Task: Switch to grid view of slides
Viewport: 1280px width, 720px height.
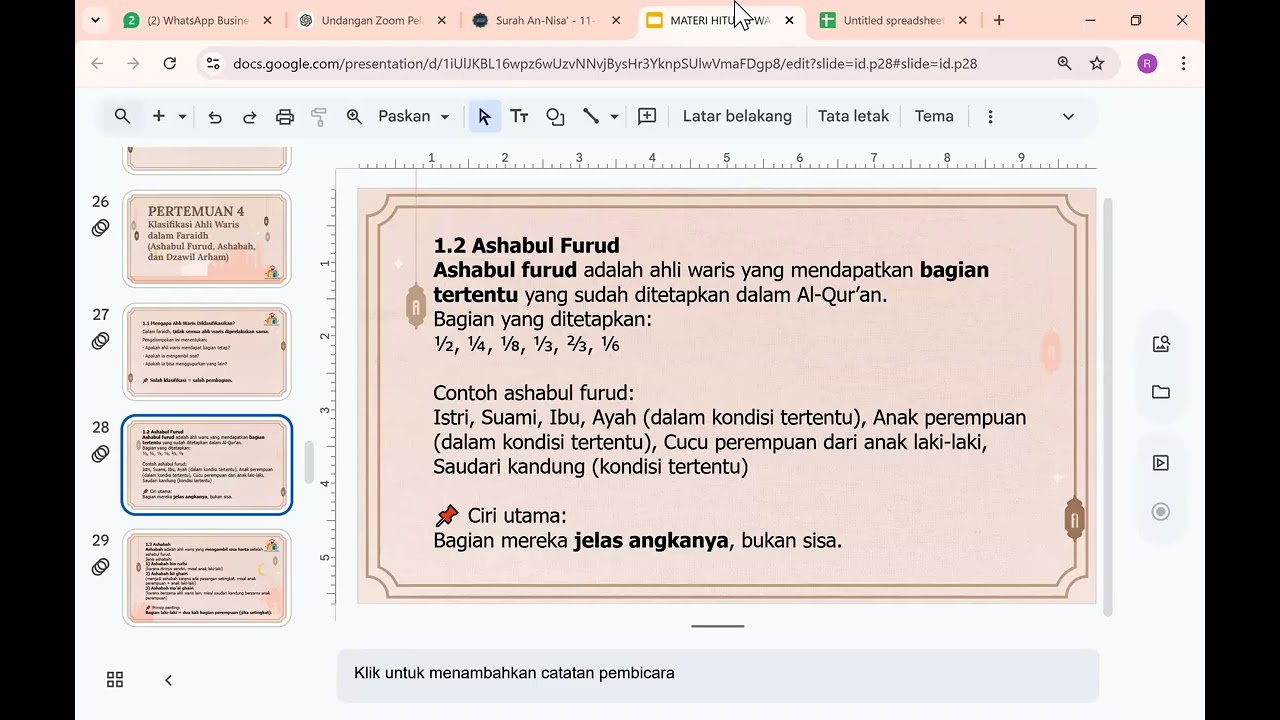Action: (115, 680)
